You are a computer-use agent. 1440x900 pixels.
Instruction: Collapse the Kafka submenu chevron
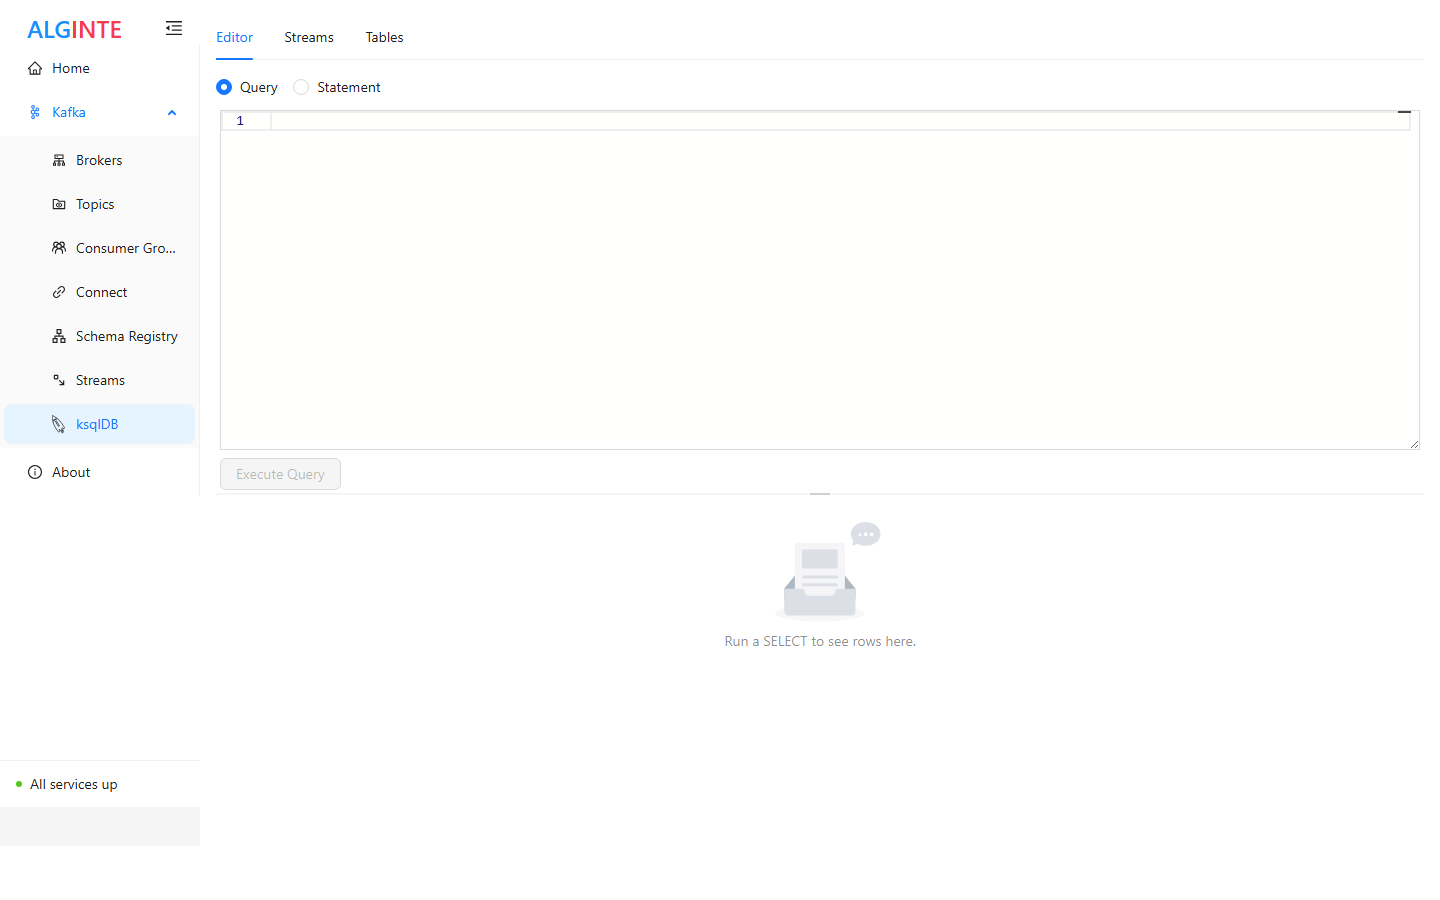click(x=172, y=113)
